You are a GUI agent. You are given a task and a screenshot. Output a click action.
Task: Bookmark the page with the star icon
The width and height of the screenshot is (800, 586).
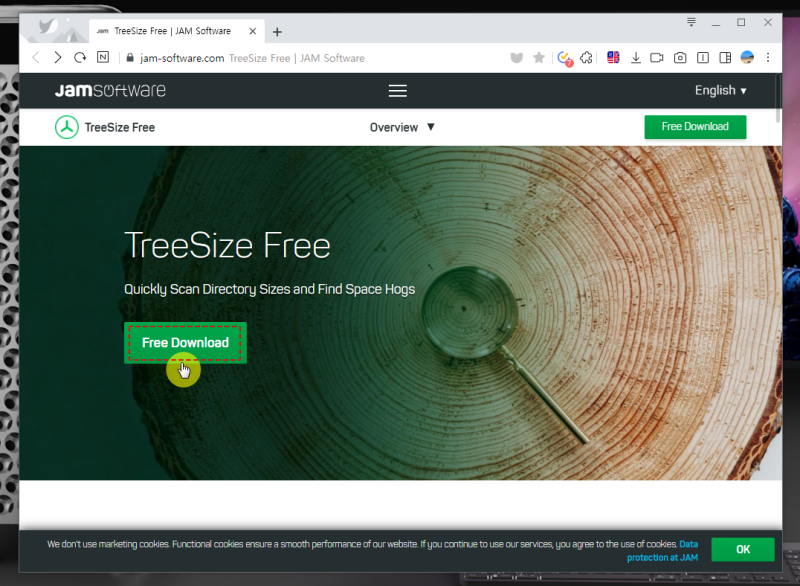[x=538, y=57]
